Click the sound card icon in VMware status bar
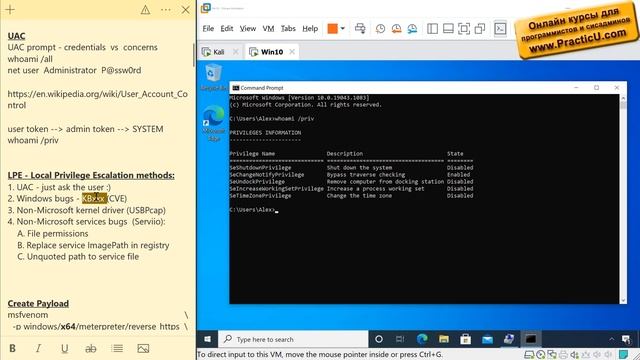This screenshot has height=360, width=640. click(x=575, y=354)
